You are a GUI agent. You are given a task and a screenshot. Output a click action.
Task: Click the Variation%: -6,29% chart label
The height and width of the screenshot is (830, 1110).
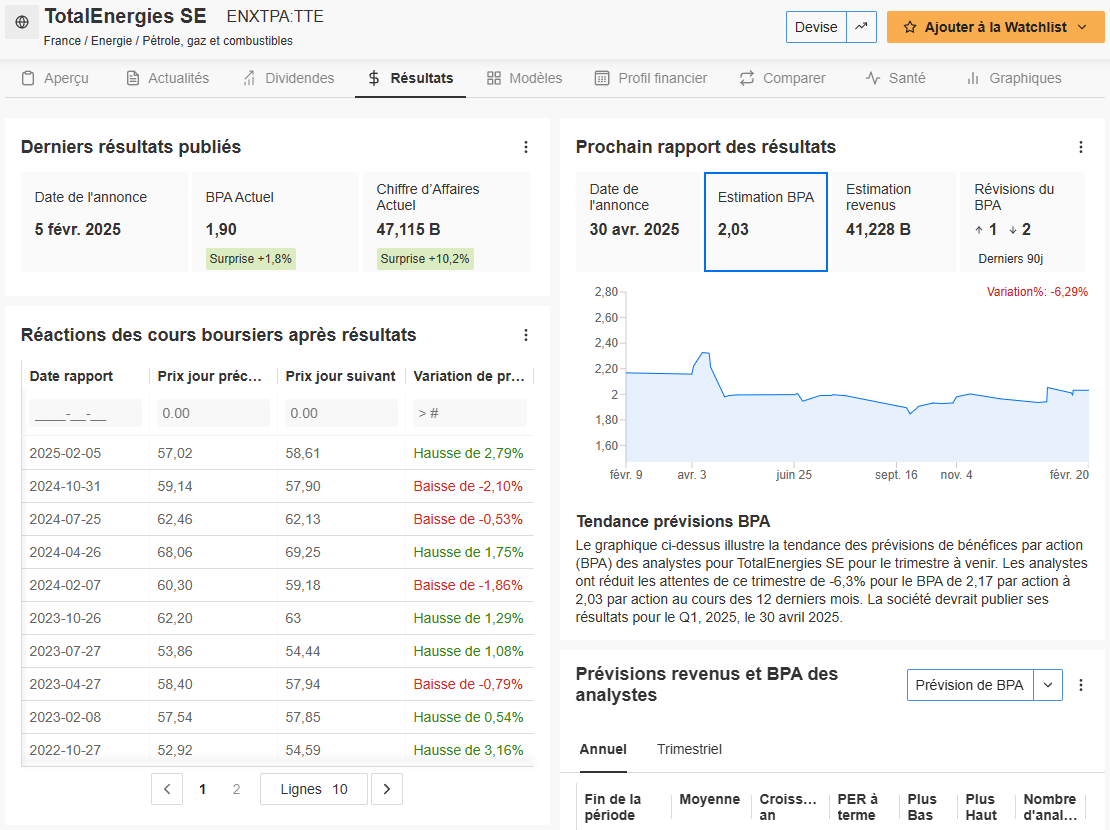1037,292
